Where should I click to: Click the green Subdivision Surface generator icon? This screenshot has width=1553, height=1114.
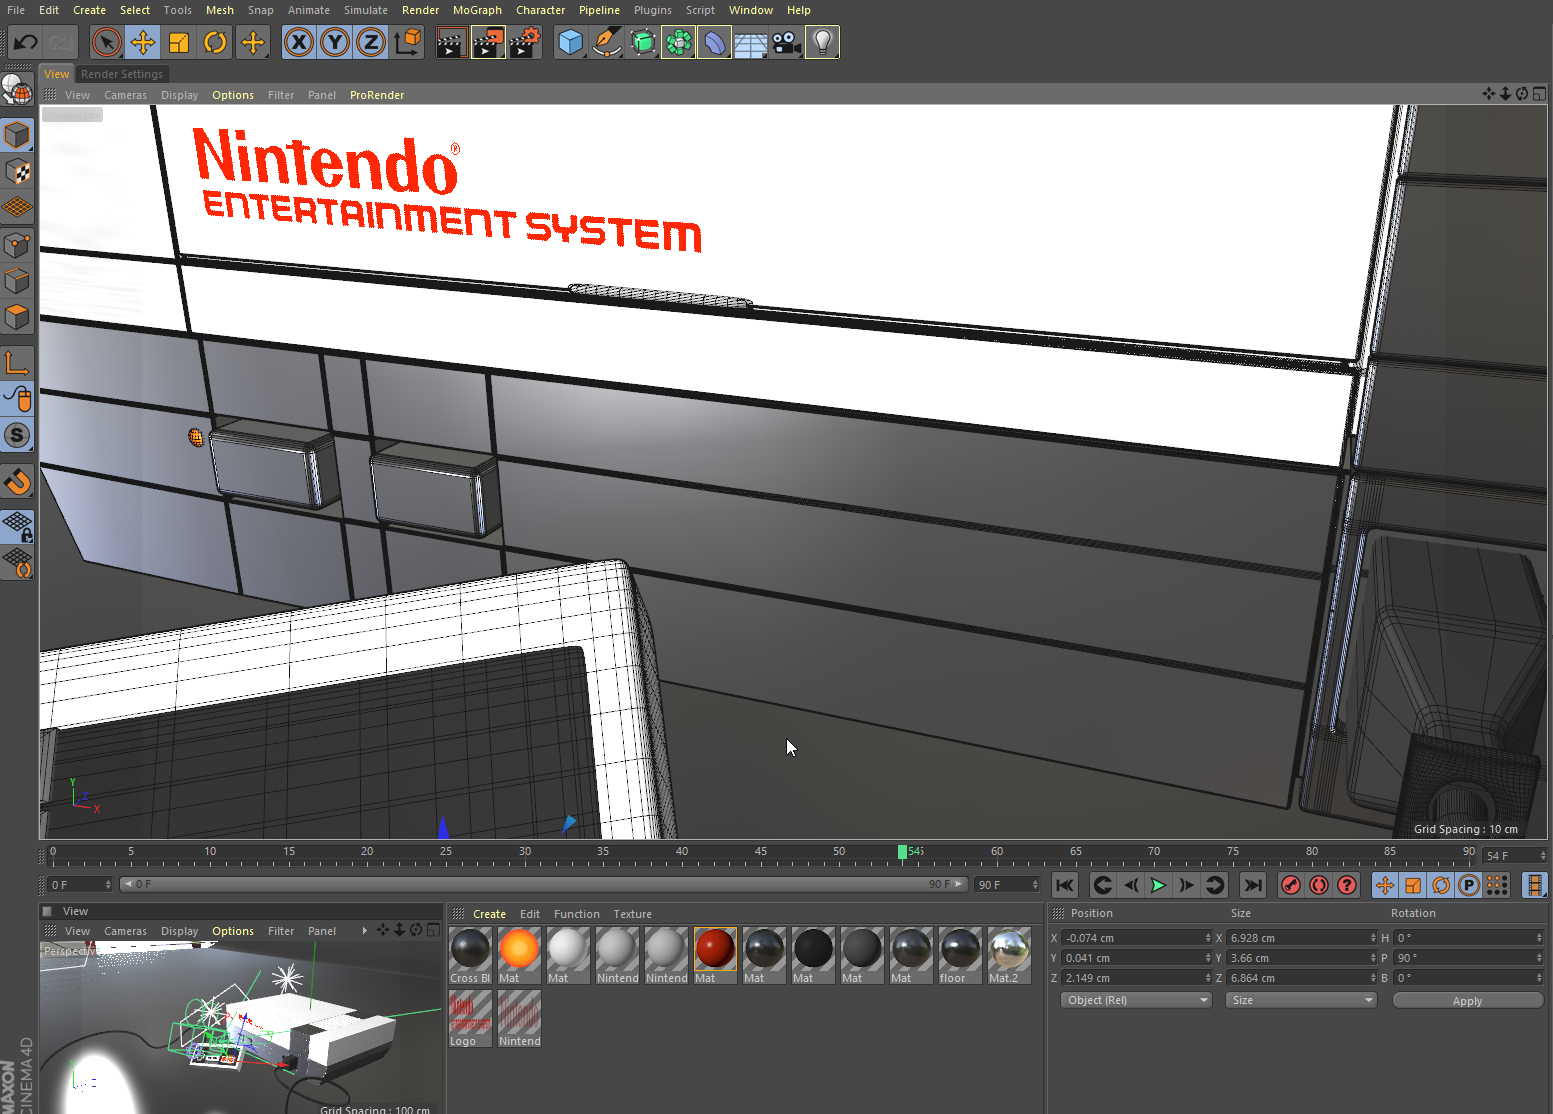pos(642,43)
